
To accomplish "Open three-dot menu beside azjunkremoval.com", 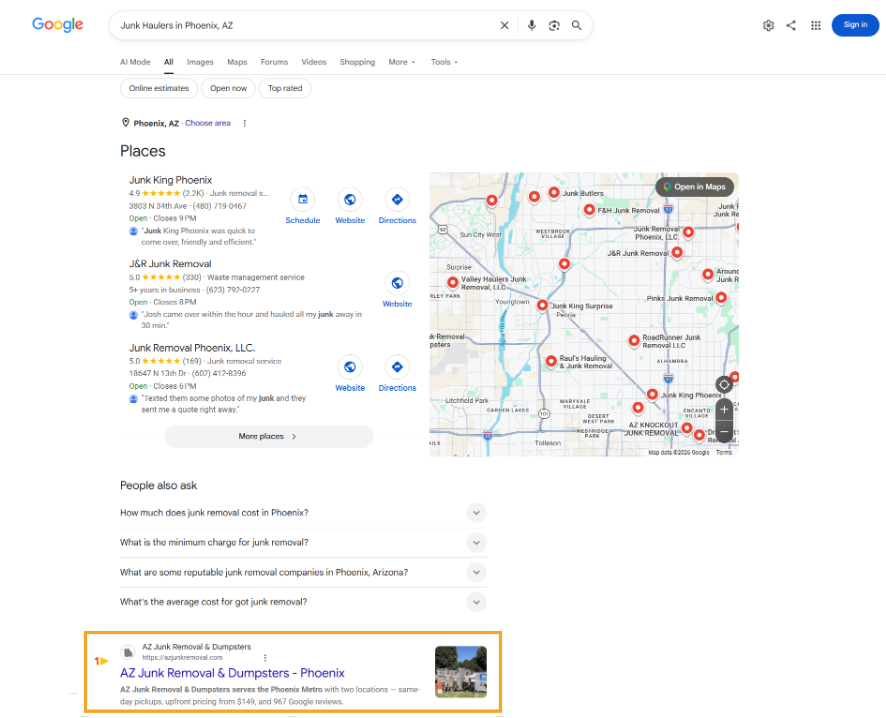I will click(x=265, y=658).
